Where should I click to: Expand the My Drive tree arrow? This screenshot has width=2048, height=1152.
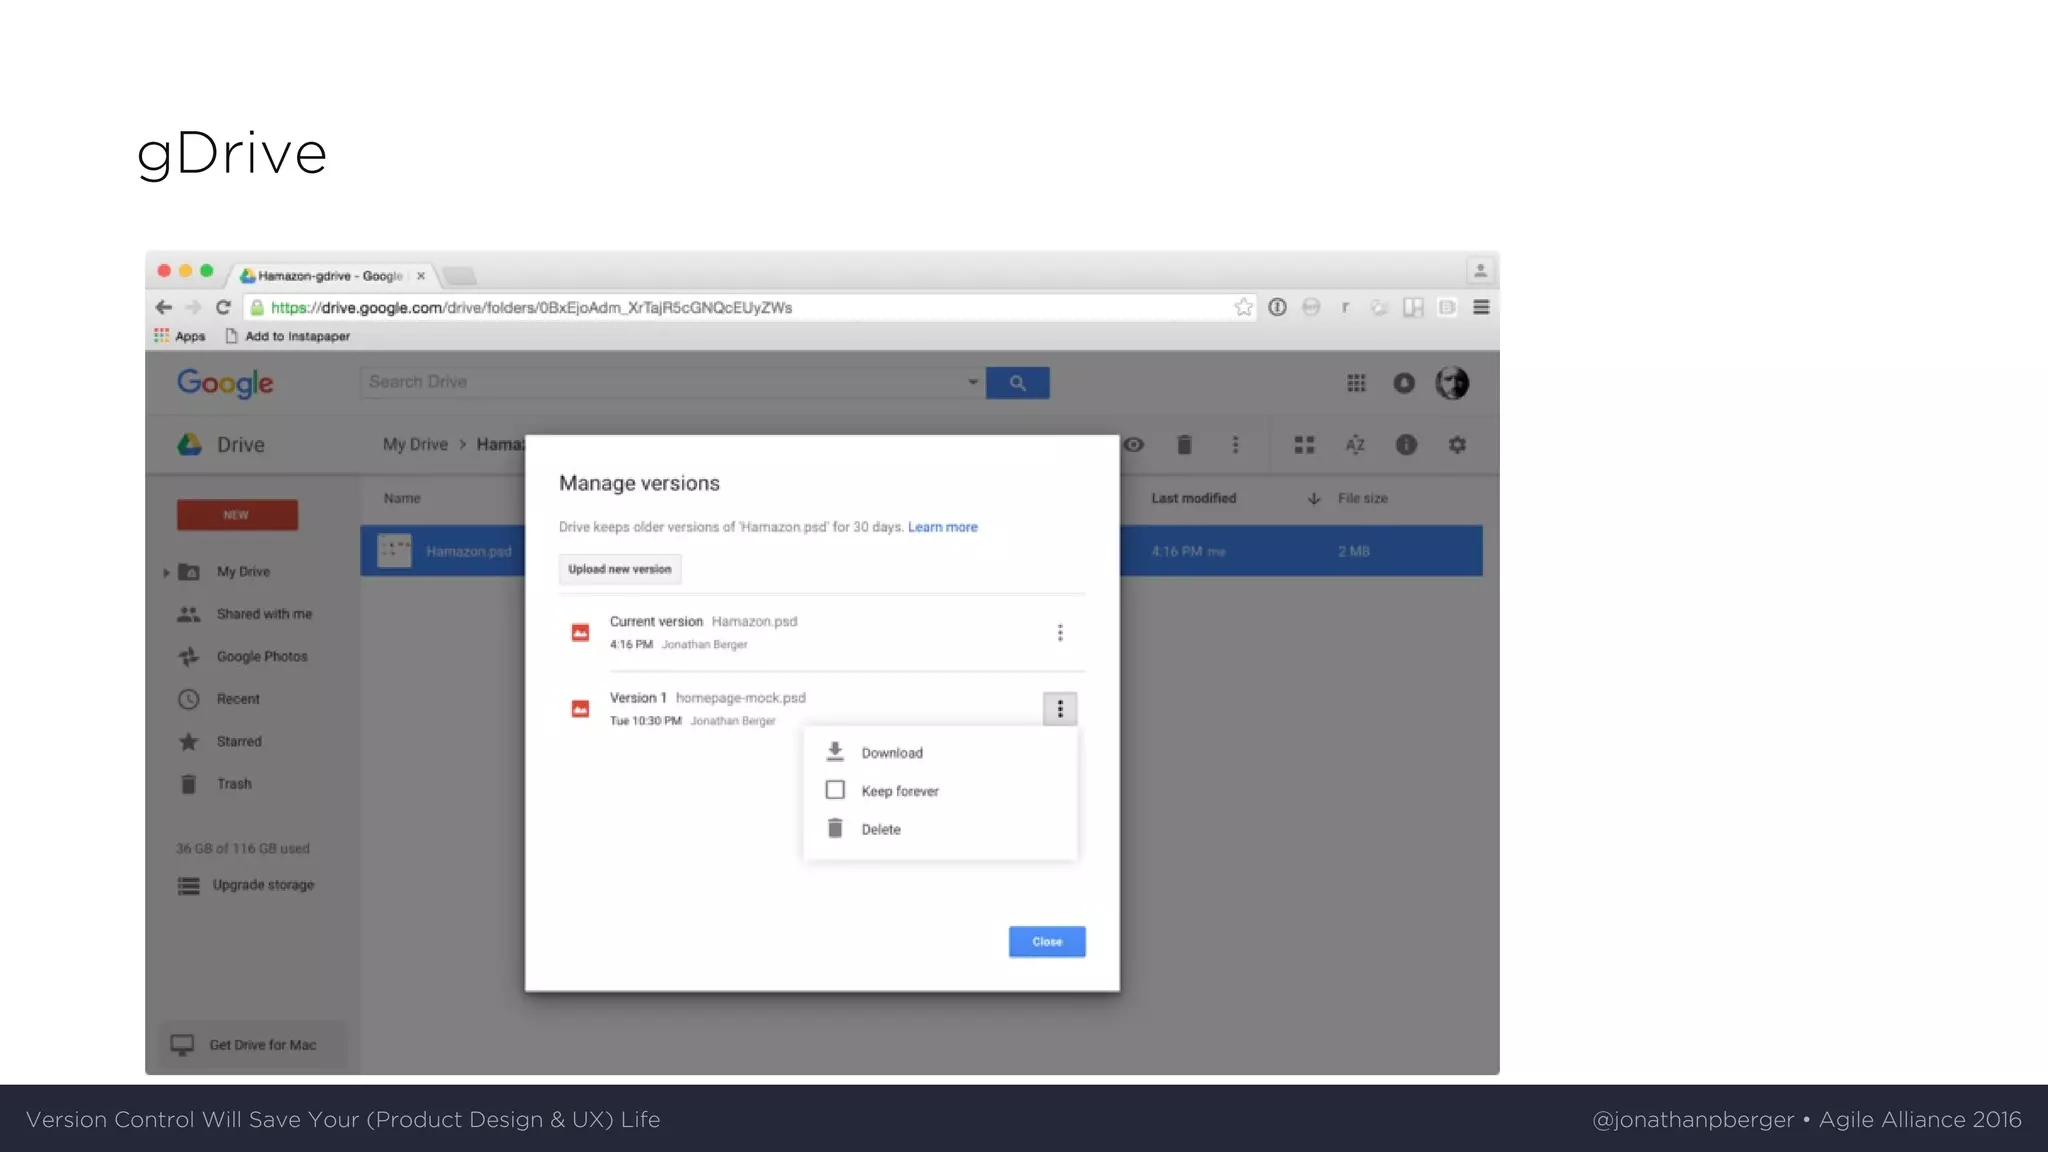pyautogui.click(x=166, y=572)
